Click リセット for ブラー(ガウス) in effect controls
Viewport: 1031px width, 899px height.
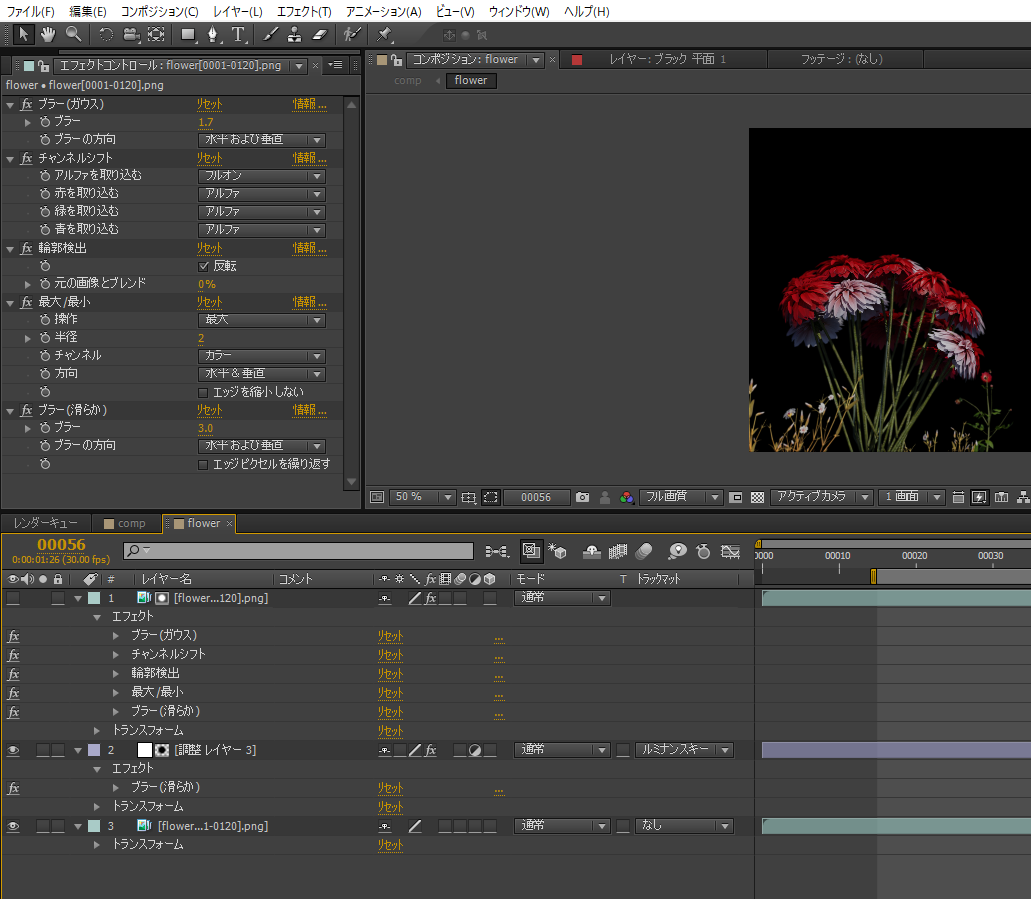[209, 104]
